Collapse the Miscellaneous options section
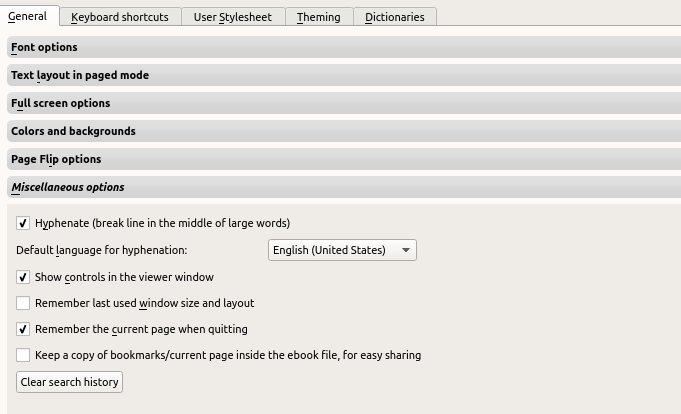The image size is (681, 414). pos(344,187)
